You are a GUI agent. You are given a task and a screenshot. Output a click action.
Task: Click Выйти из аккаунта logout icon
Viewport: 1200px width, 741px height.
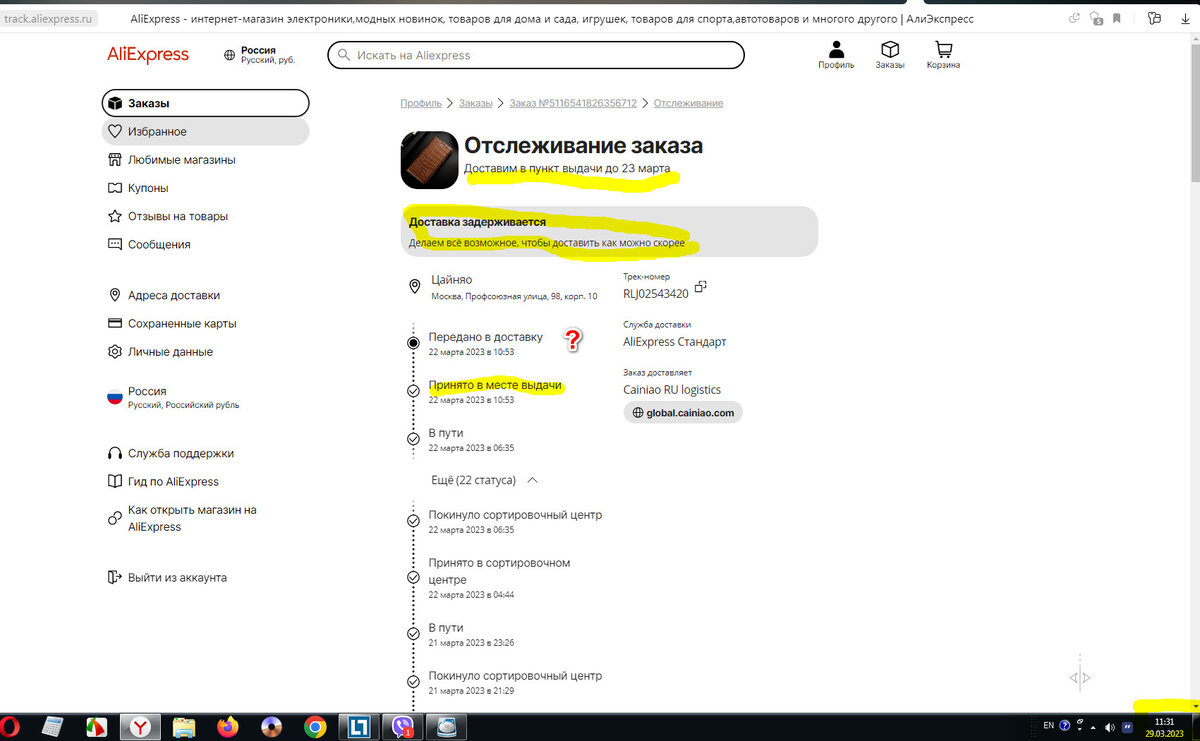[114, 577]
